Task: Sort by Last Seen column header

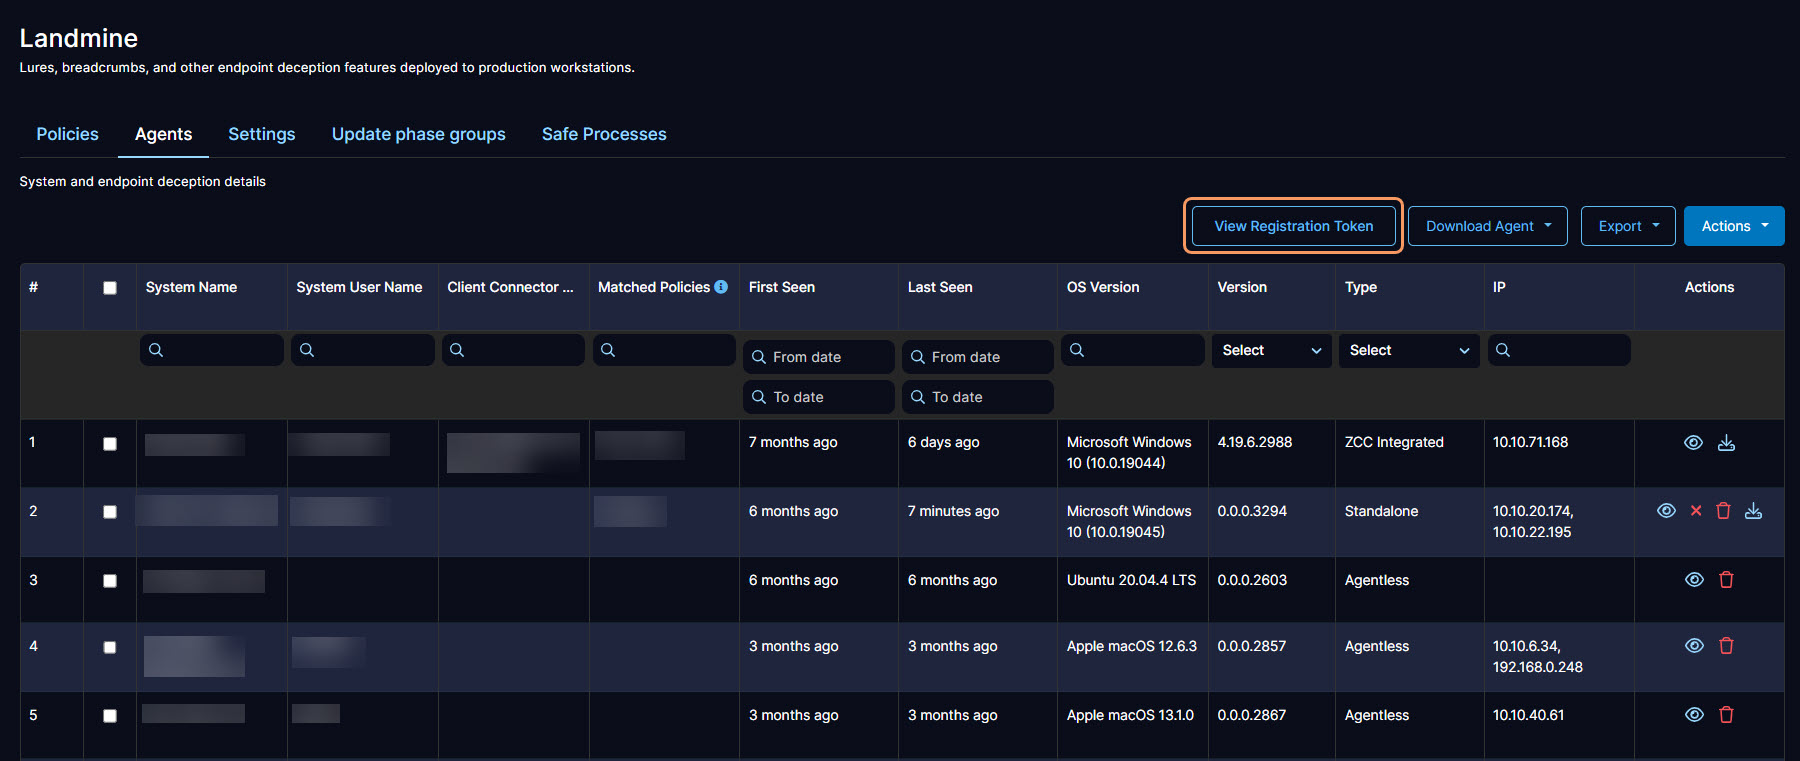Action: pyautogui.click(x=940, y=287)
